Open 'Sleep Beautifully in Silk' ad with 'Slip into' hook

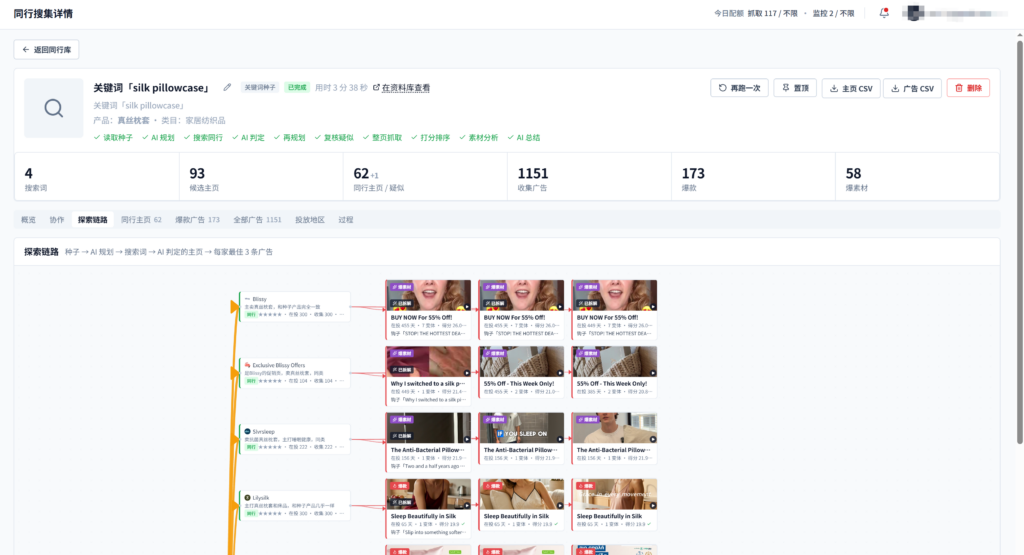click(x=428, y=508)
